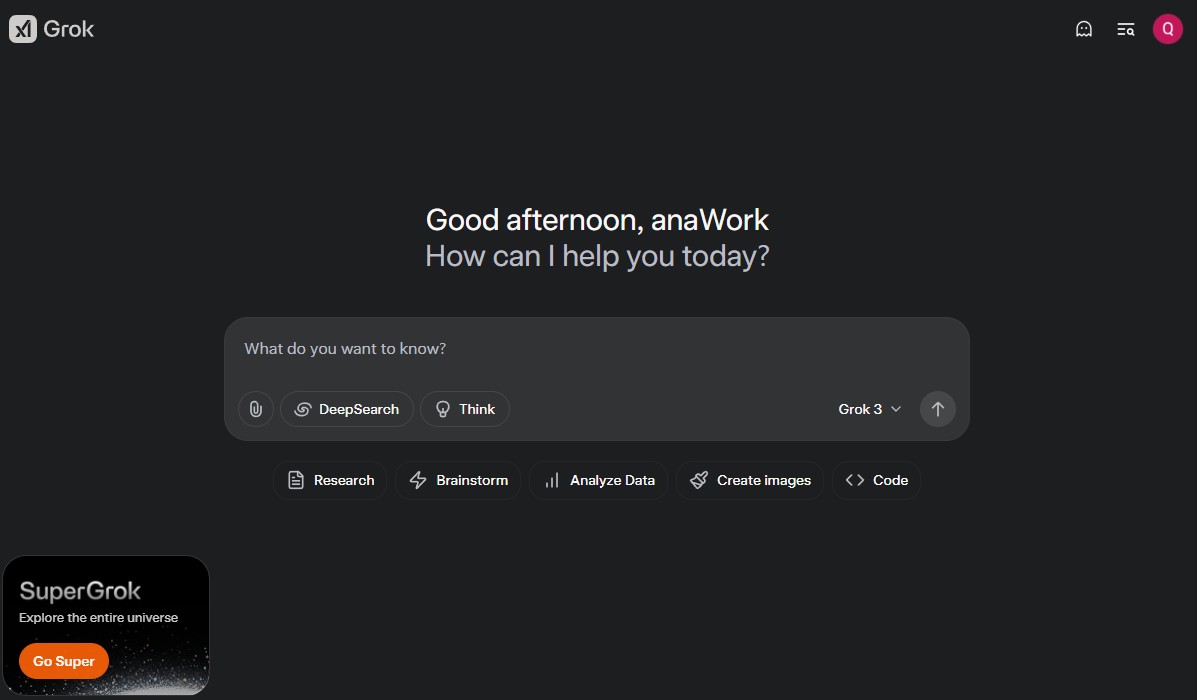Select the Brainstorm suggestion

(458, 480)
